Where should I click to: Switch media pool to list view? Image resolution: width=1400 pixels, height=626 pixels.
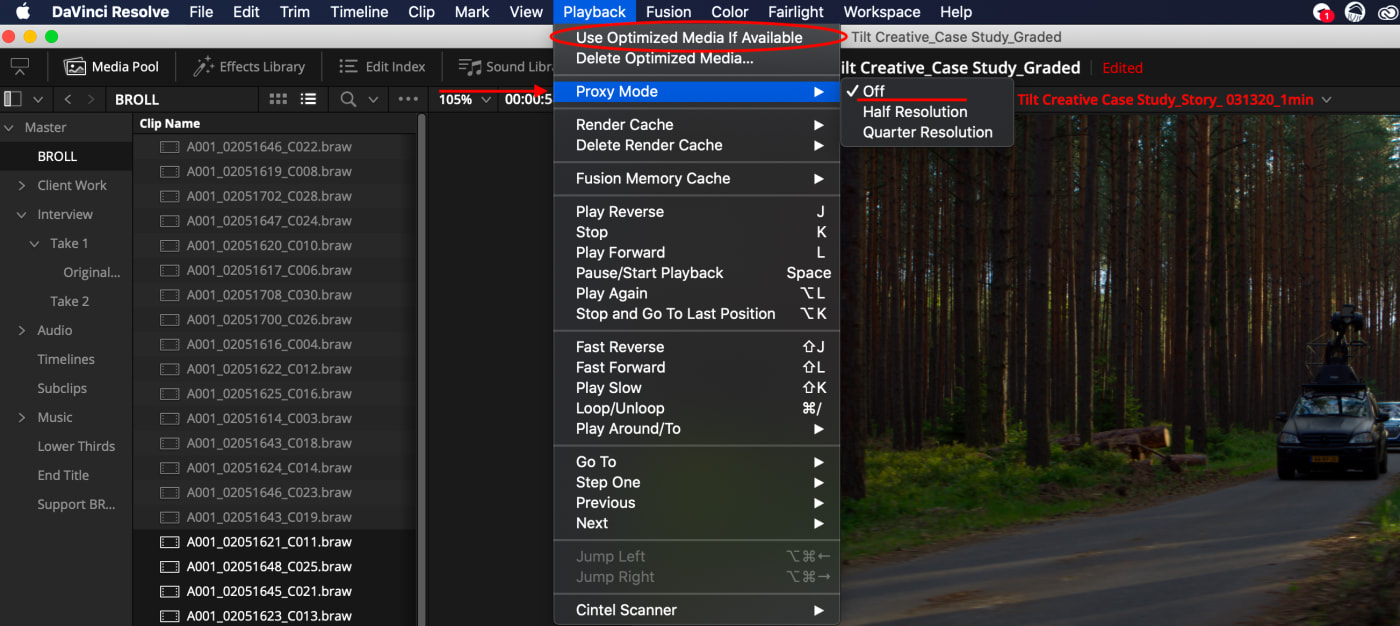tap(308, 99)
